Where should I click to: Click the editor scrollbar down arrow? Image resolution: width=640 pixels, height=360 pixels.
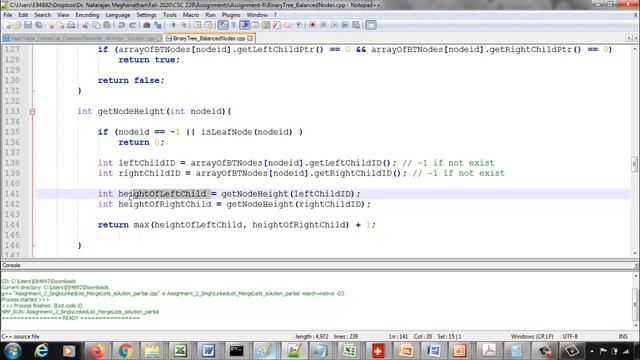[635, 253]
